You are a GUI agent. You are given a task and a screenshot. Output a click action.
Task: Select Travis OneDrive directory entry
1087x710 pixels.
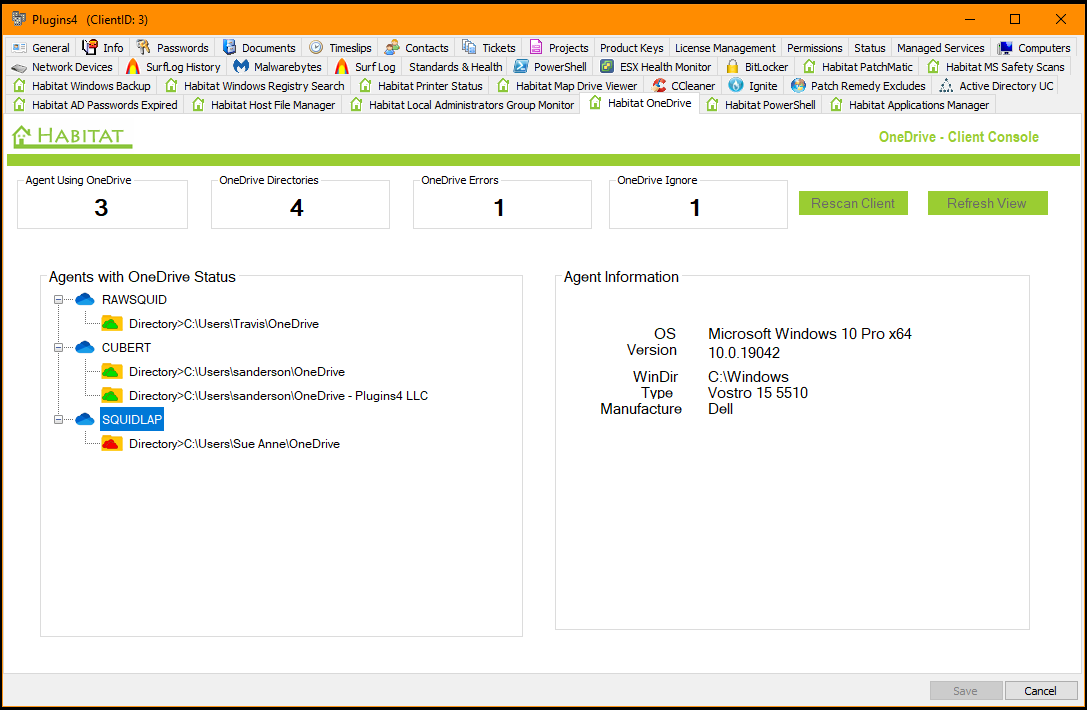click(224, 324)
